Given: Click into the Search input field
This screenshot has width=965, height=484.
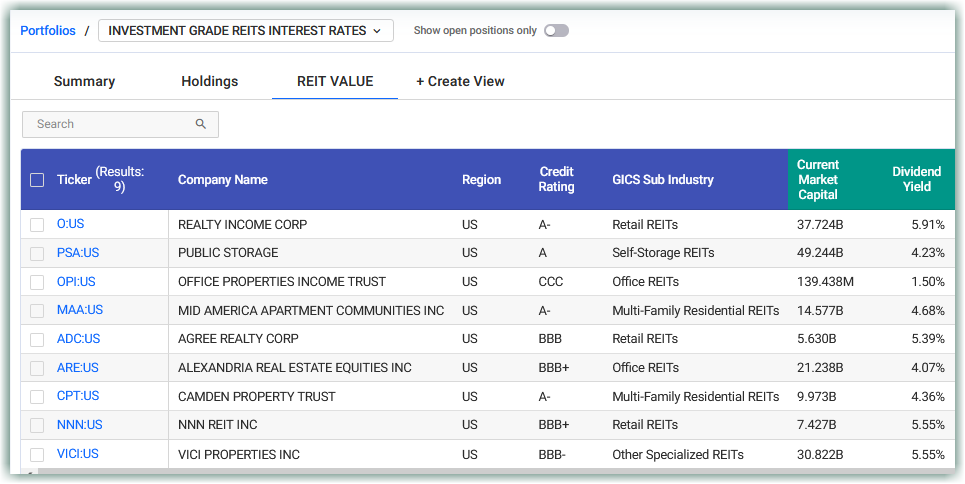Looking at the screenshot, I should (120, 124).
